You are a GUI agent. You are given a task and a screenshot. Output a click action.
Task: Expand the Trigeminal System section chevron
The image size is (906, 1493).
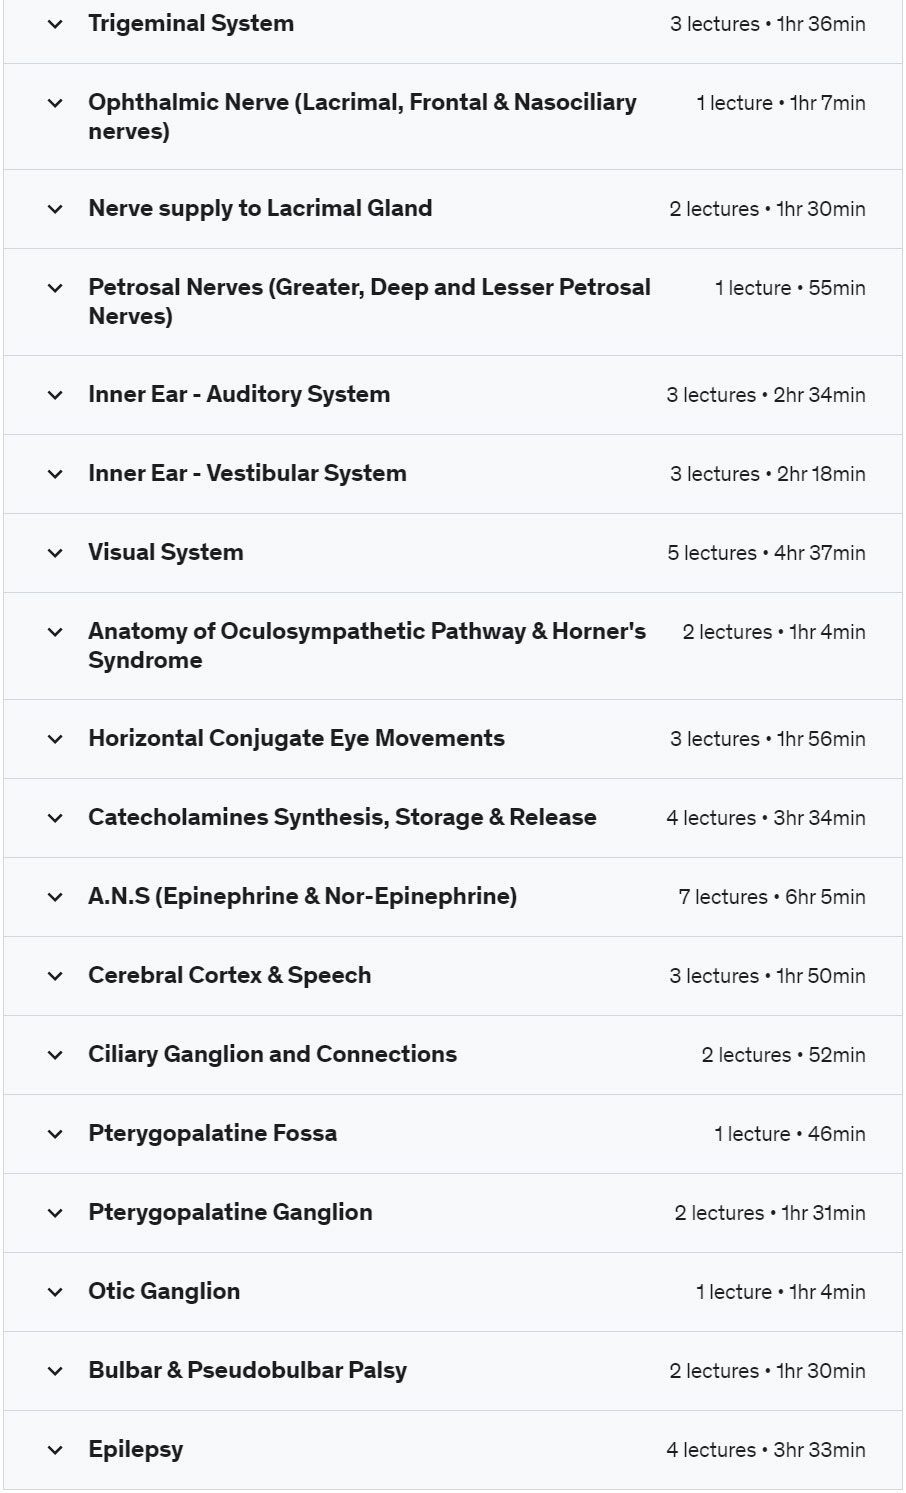coord(55,24)
